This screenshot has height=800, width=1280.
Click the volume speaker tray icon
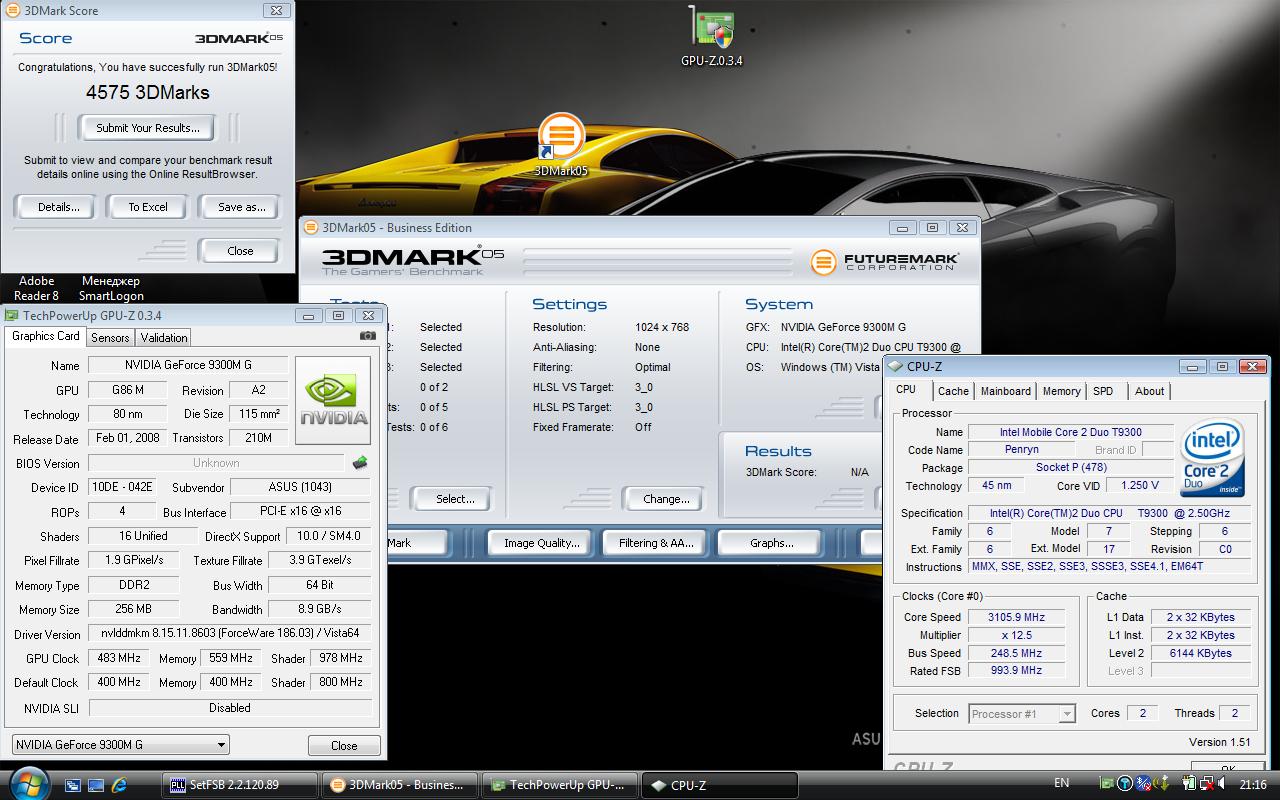(1221, 783)
